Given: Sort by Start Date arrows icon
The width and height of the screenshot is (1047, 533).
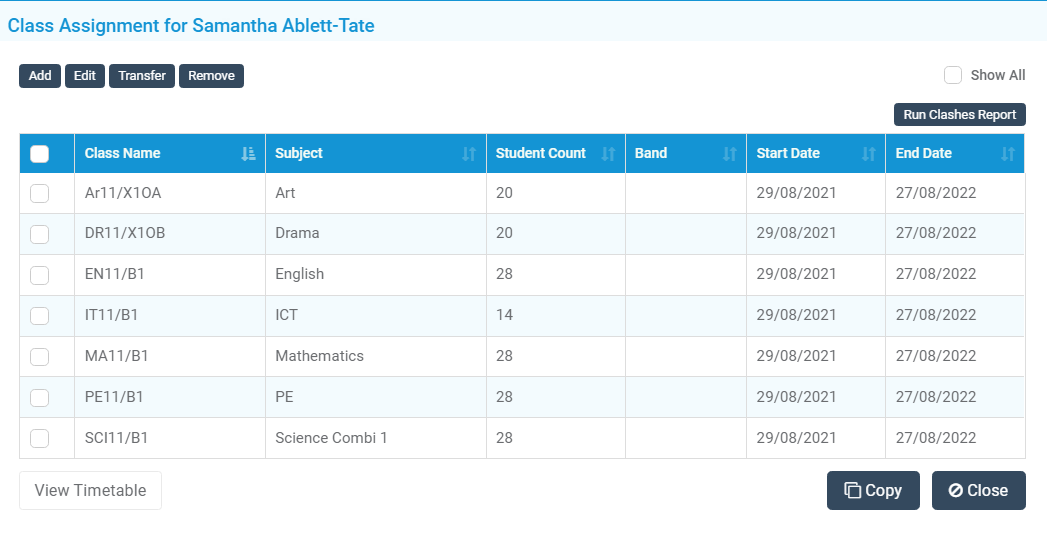Looking at the screenshot, I should pos(869,154).
